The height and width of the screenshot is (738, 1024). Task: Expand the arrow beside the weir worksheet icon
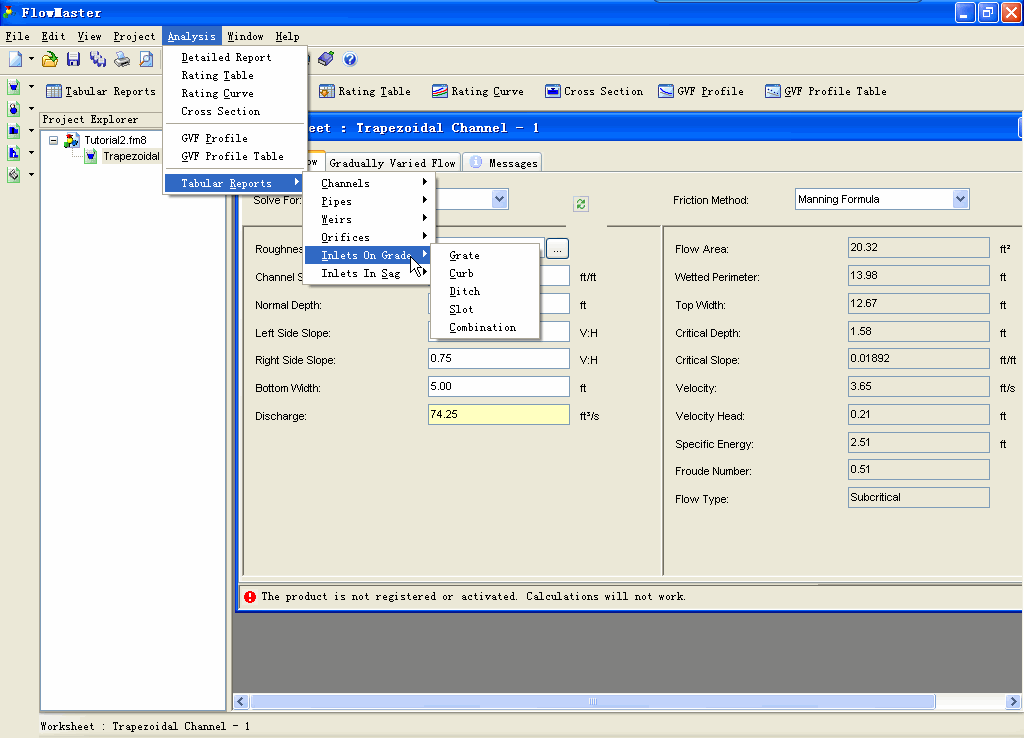(x=31, y=131)
